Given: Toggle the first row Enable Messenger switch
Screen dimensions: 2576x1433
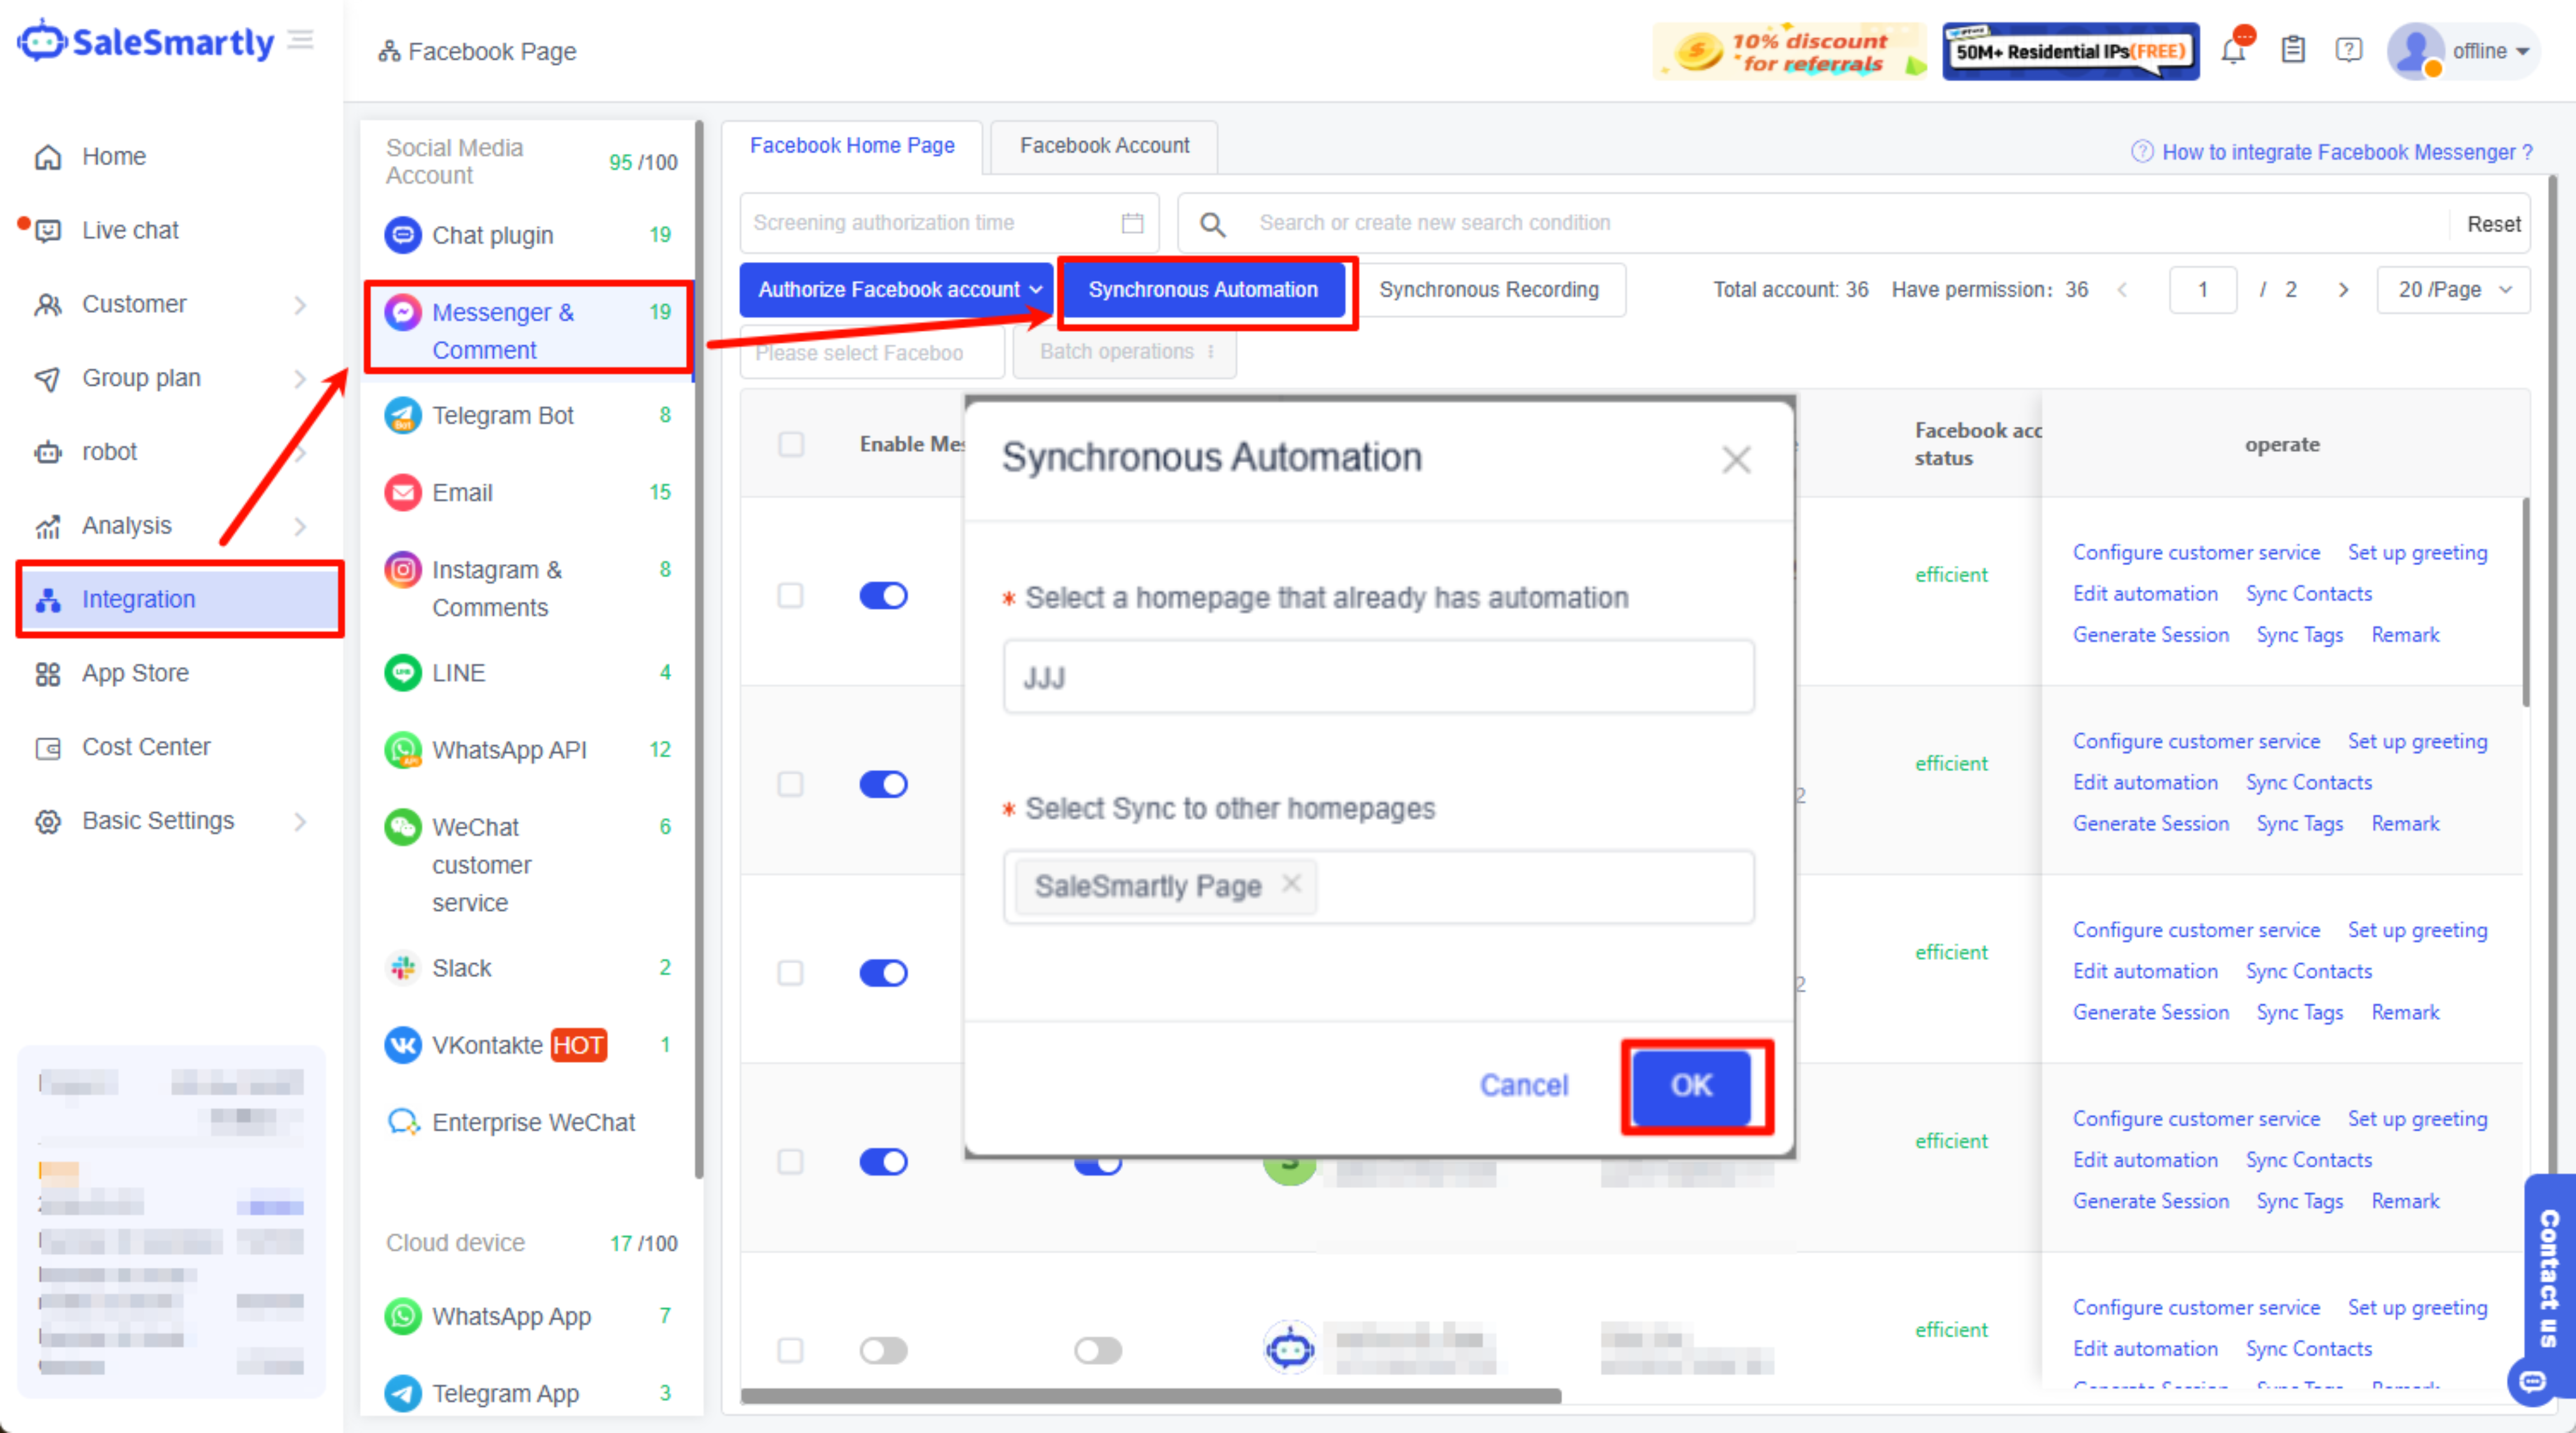Looking at the screenshot, I should pyautogui.click(x=883, y=596).
